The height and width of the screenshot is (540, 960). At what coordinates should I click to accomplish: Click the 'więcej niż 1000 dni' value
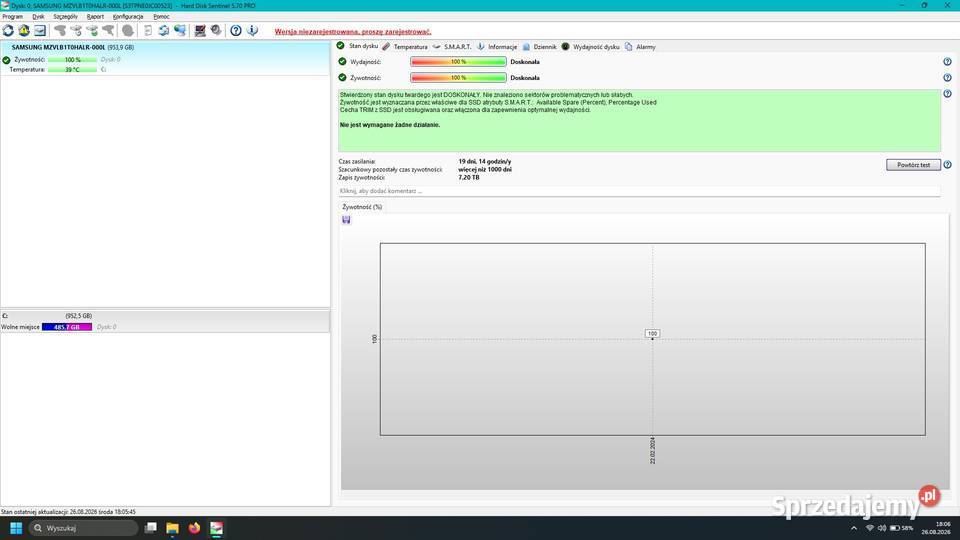(x=485, y=170)
